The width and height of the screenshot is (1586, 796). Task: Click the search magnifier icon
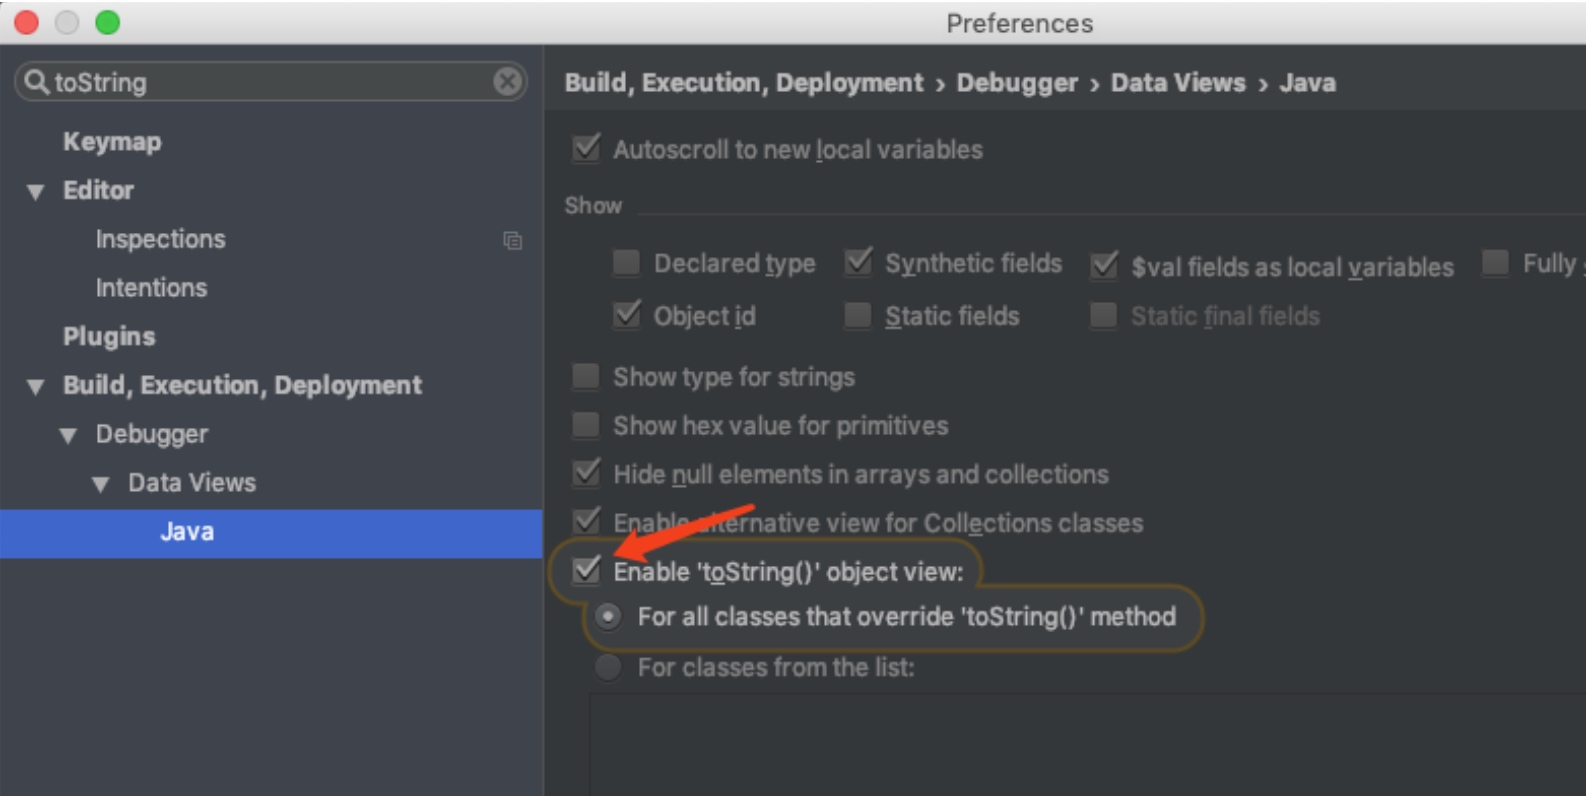[x=36, y=82]
